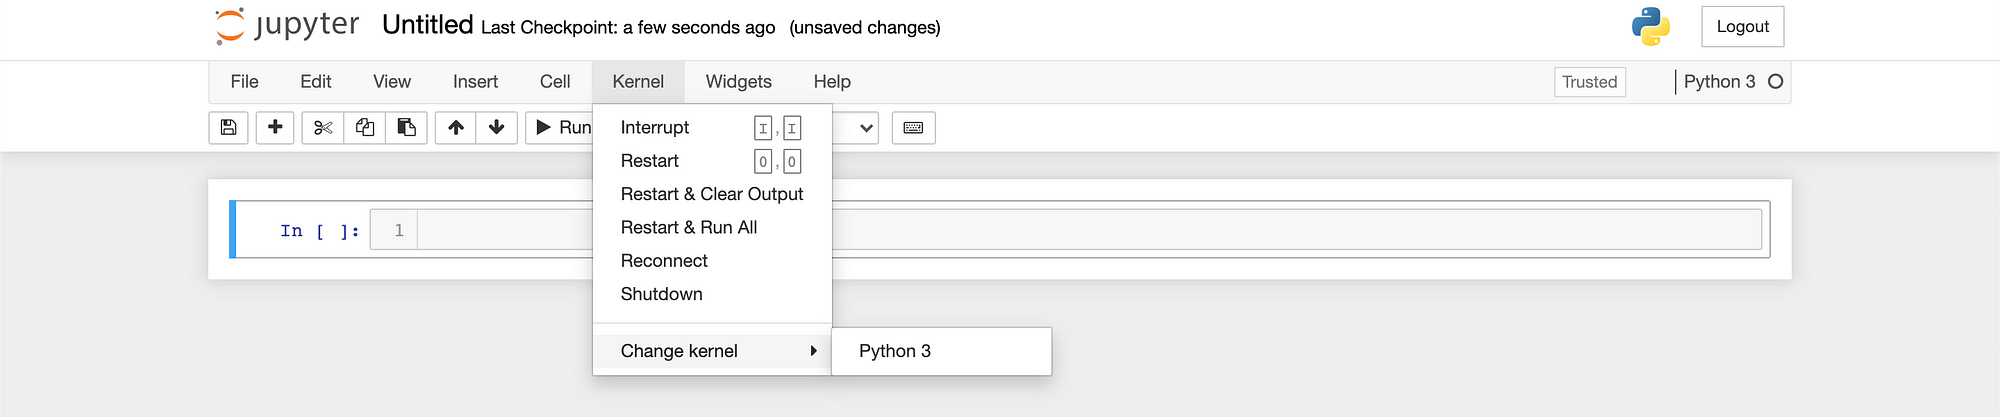Open the command palette keyboard icon

(x=913, y=128)
